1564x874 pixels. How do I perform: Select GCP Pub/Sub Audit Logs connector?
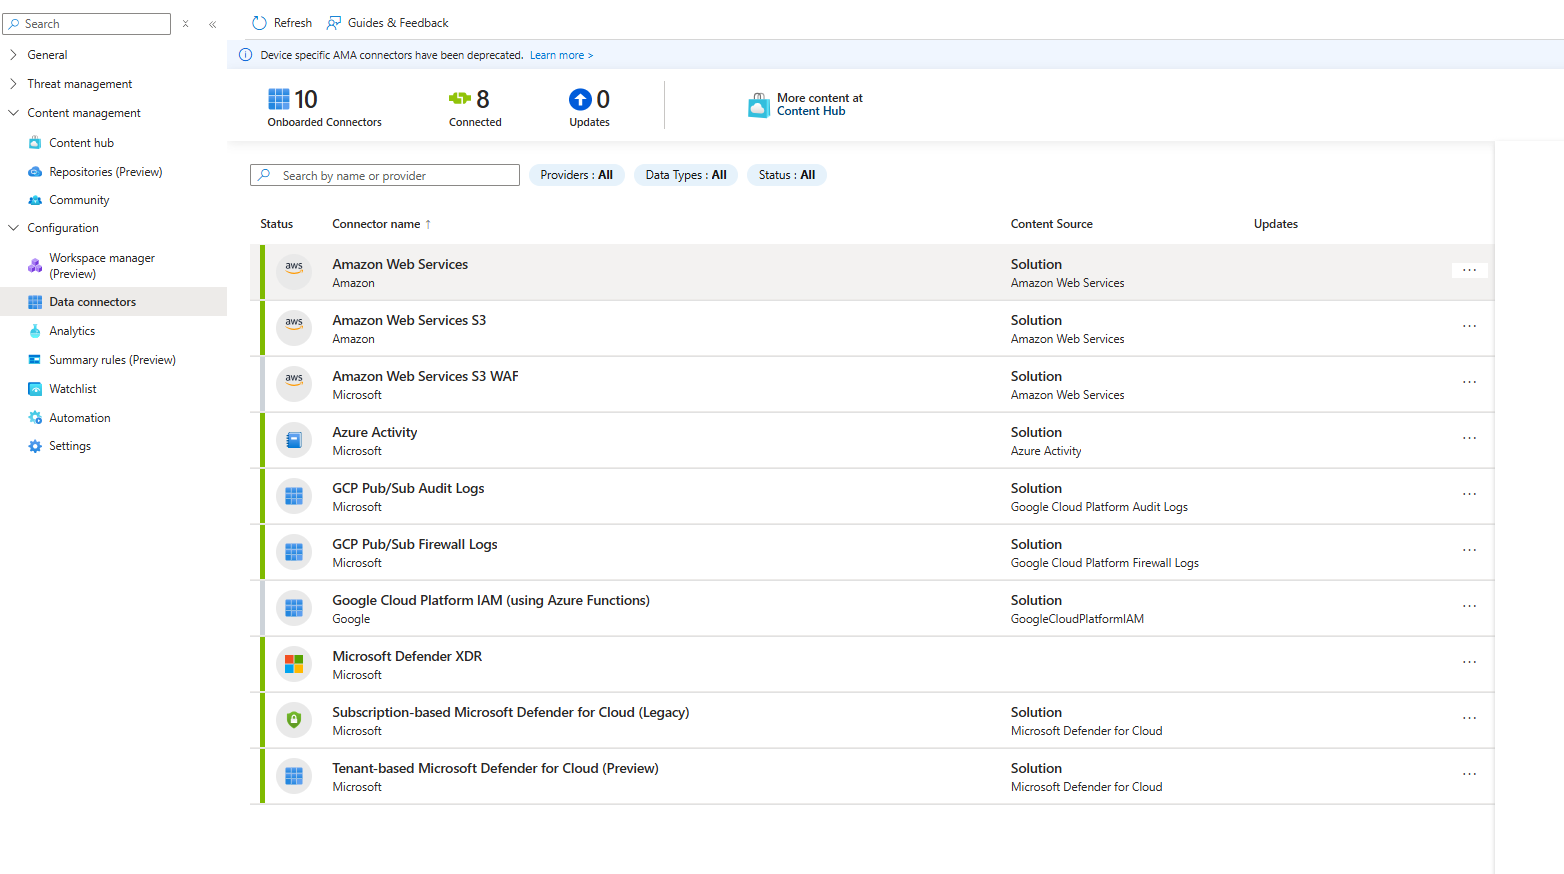tap(872, 497)
